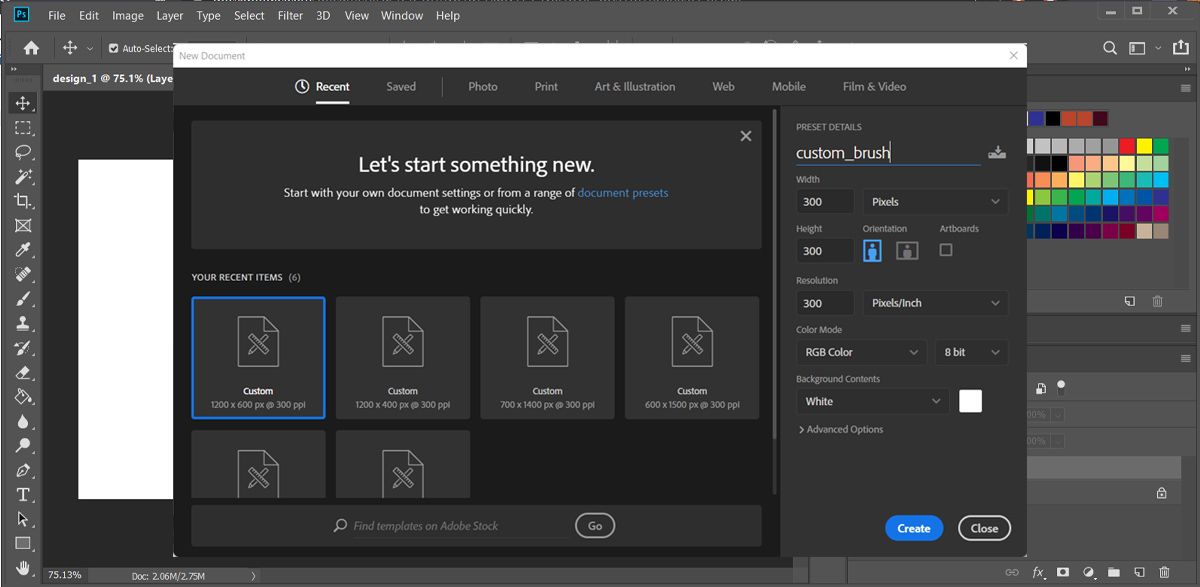Open Photoshop search magnifier icon
This screenshot has height=587, width=1200.
(x=1110, y=48)
